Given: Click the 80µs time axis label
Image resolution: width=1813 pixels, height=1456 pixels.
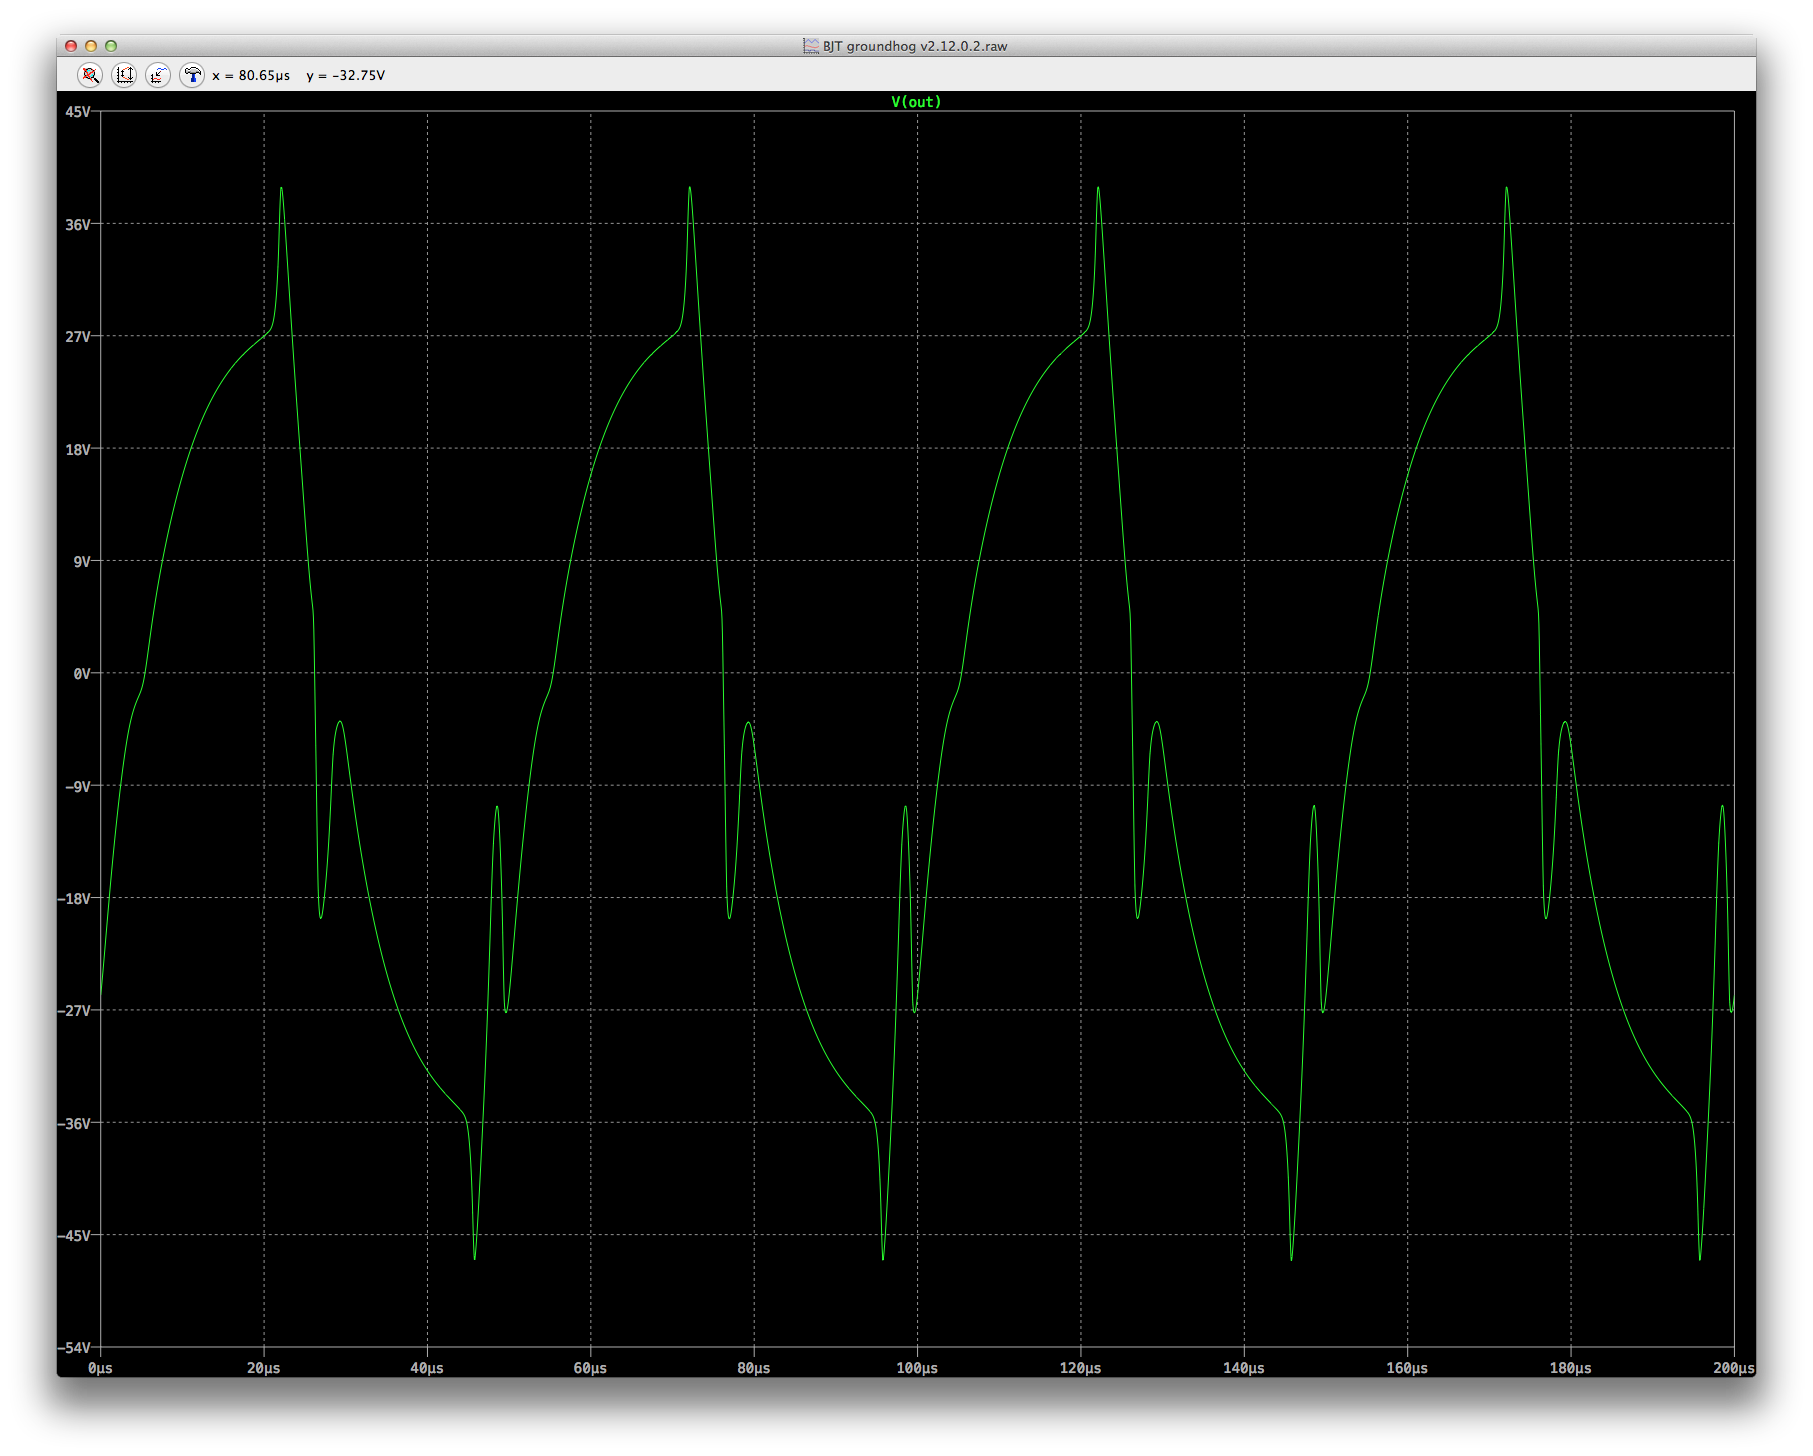Looking at the screenshot, I should 754,1368.
